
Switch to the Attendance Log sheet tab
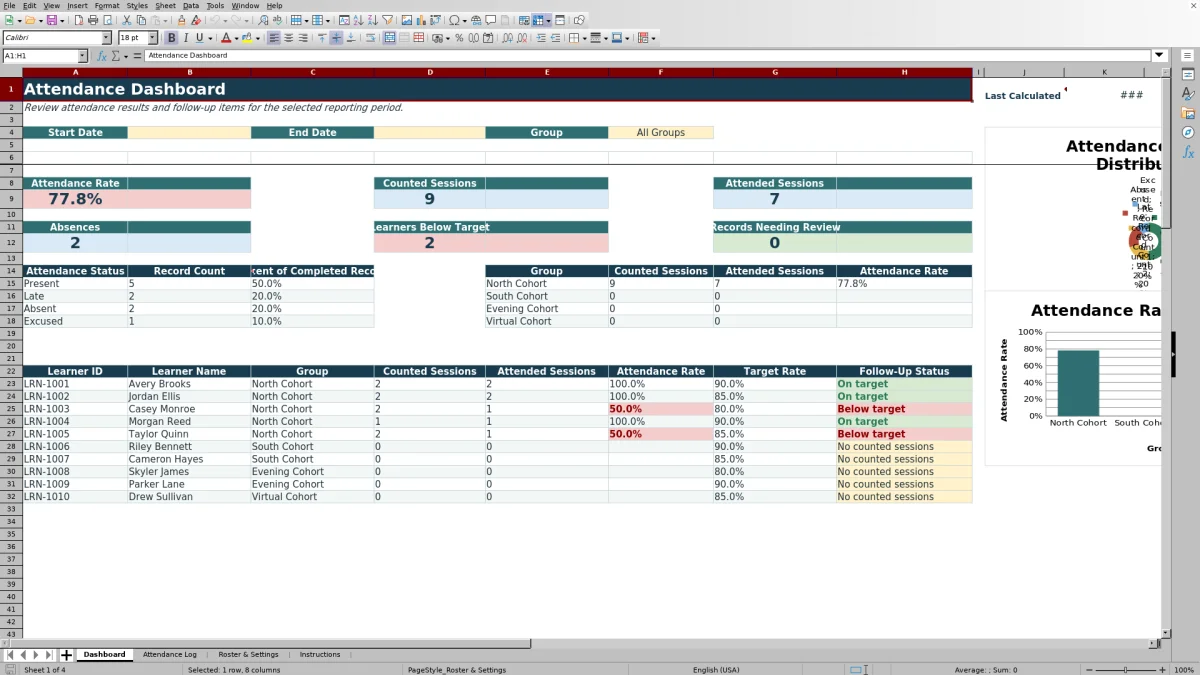coord(170,655)
